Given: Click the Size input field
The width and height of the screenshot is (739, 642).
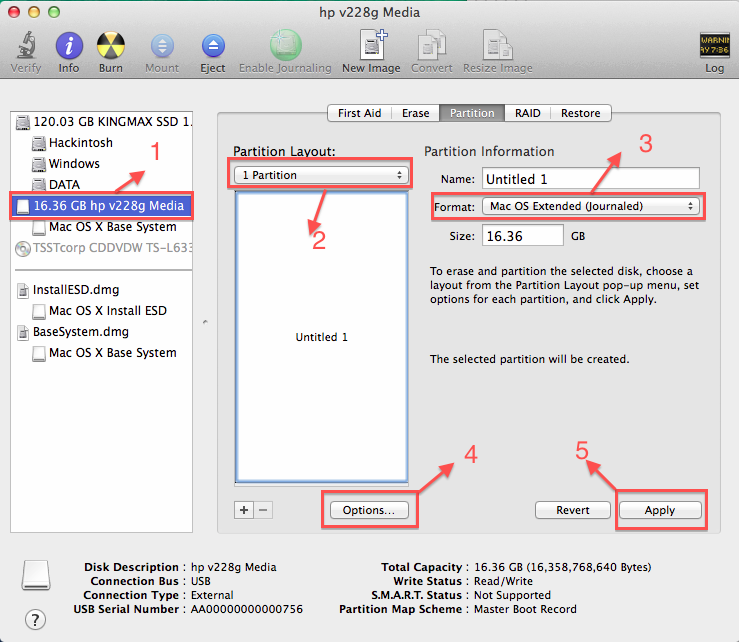Looking at the screenshot, I should [523, 236].
